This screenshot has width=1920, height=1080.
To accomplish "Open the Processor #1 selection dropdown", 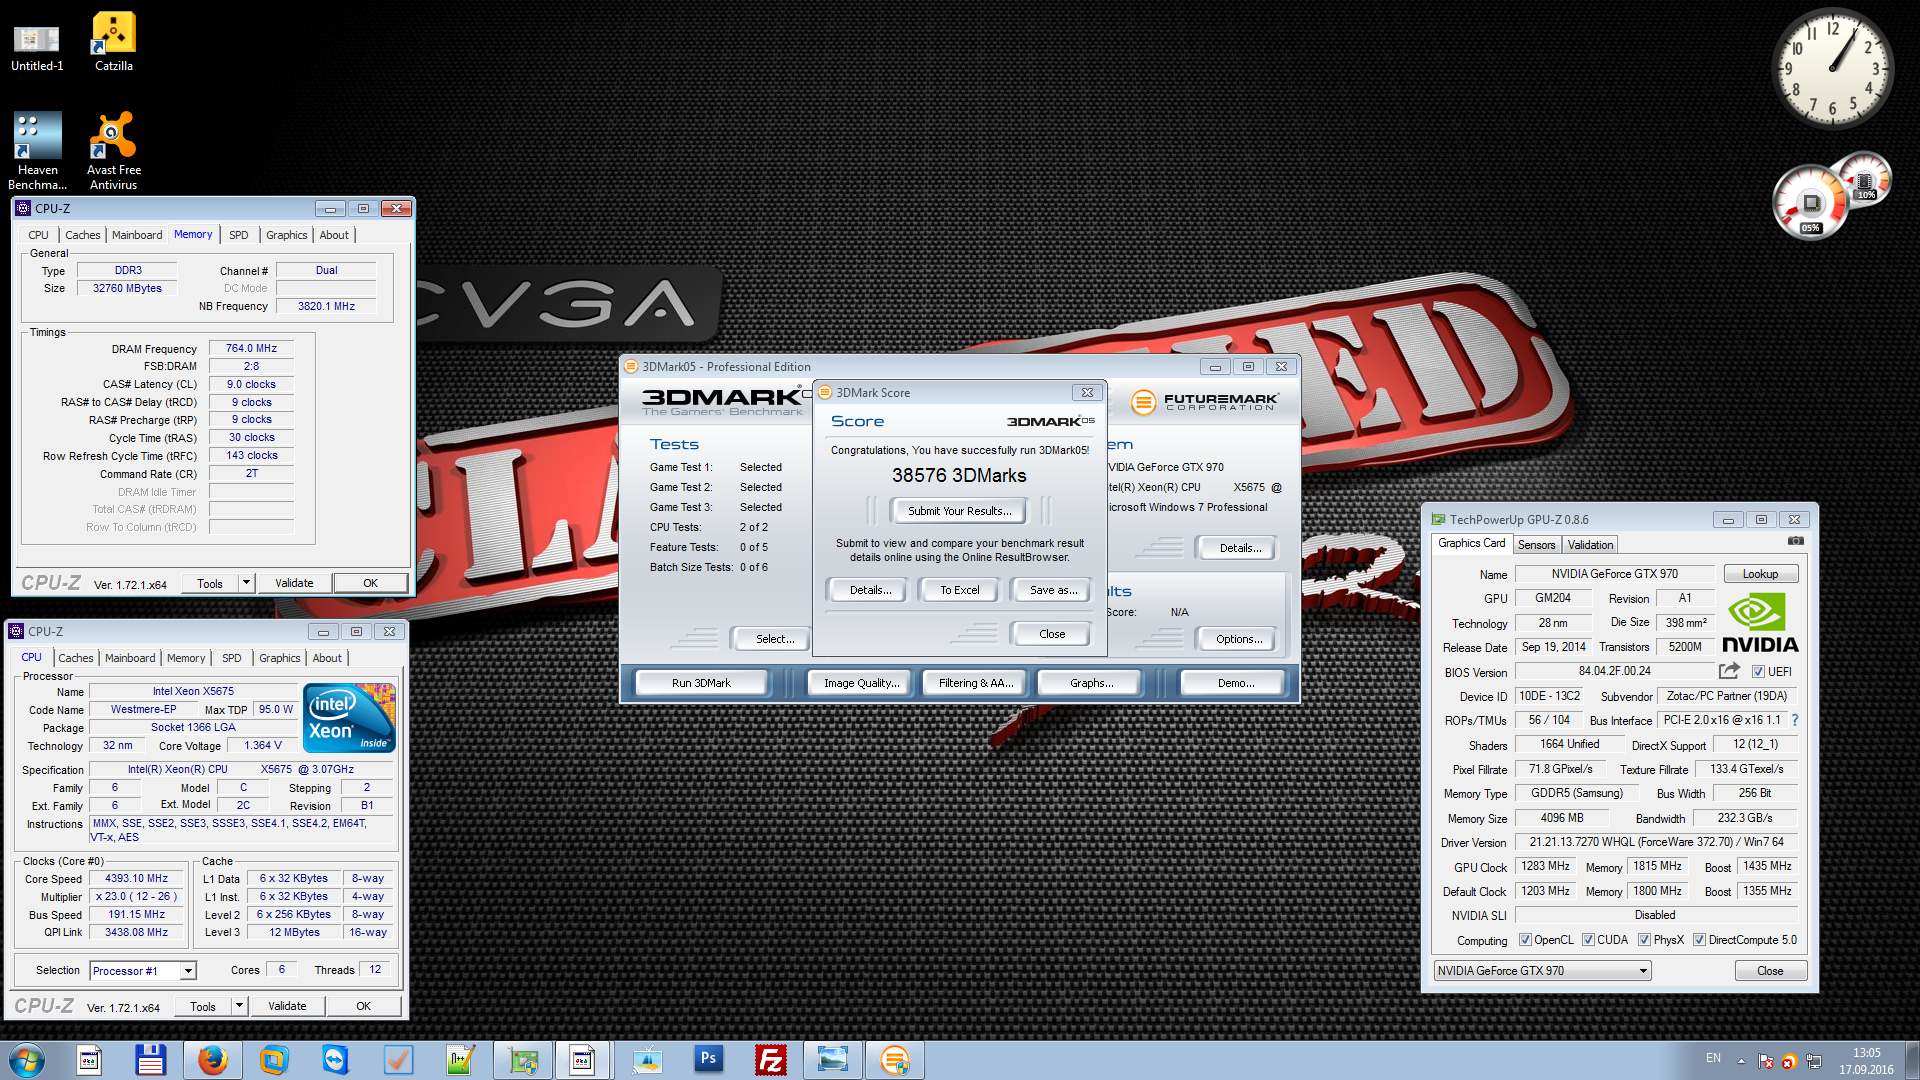I will 143,971.
